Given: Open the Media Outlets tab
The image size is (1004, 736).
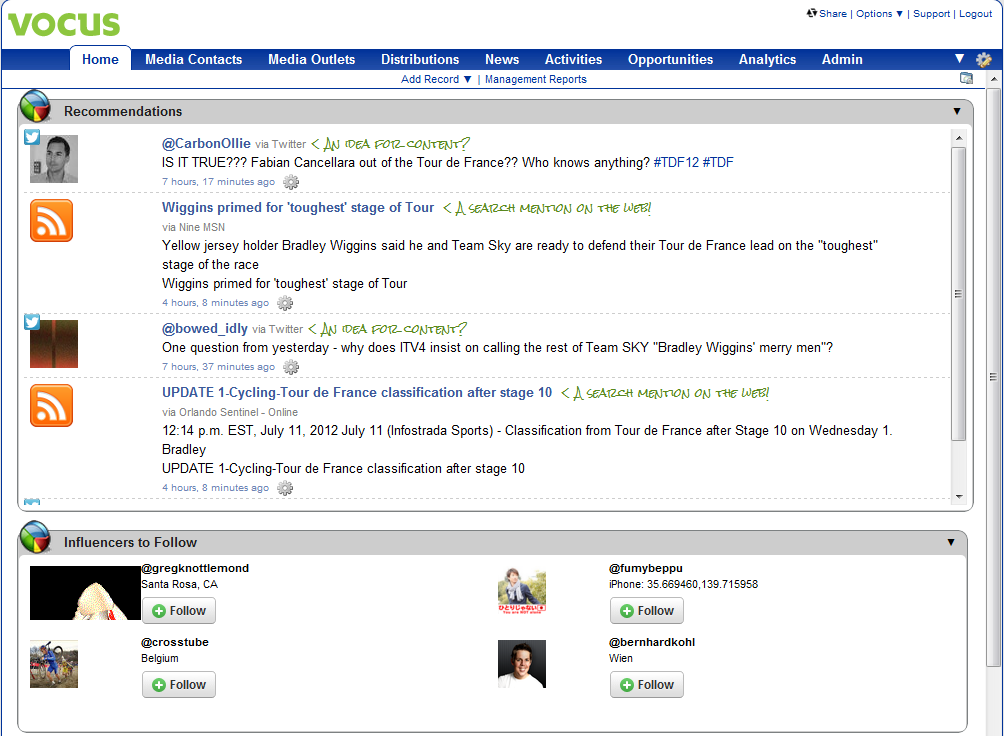Looking at the screenshot, I should (311, 60).
